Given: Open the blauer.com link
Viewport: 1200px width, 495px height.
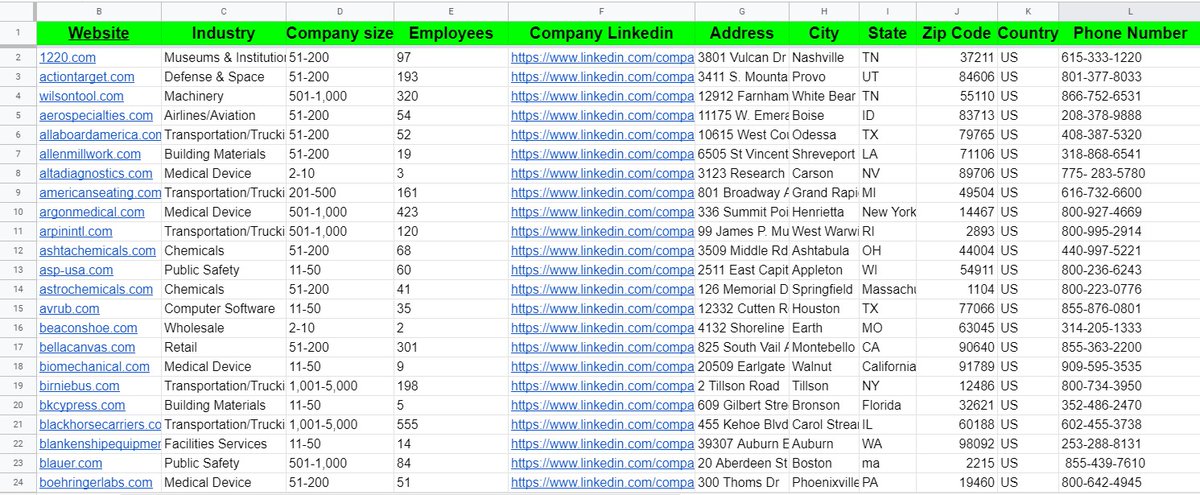Looking at the screenshot, I should pyautogui.click(x=70, y=463).
